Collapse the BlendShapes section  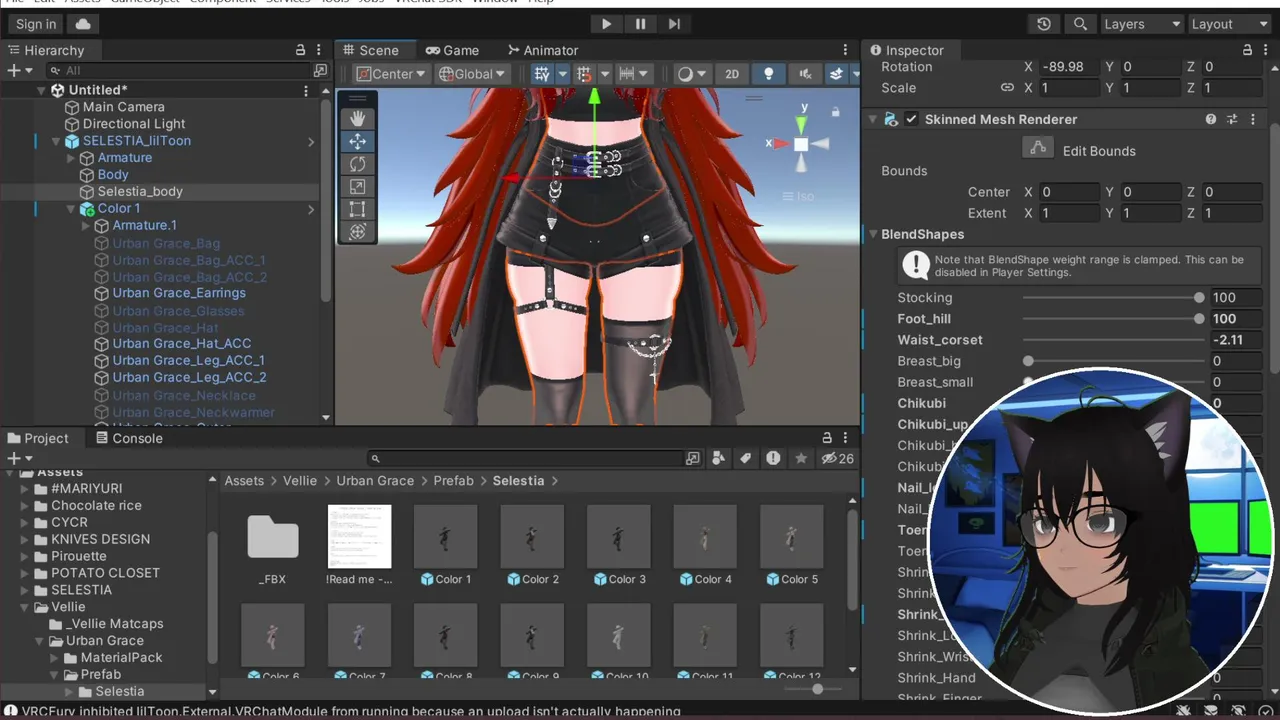coord(871,234)
